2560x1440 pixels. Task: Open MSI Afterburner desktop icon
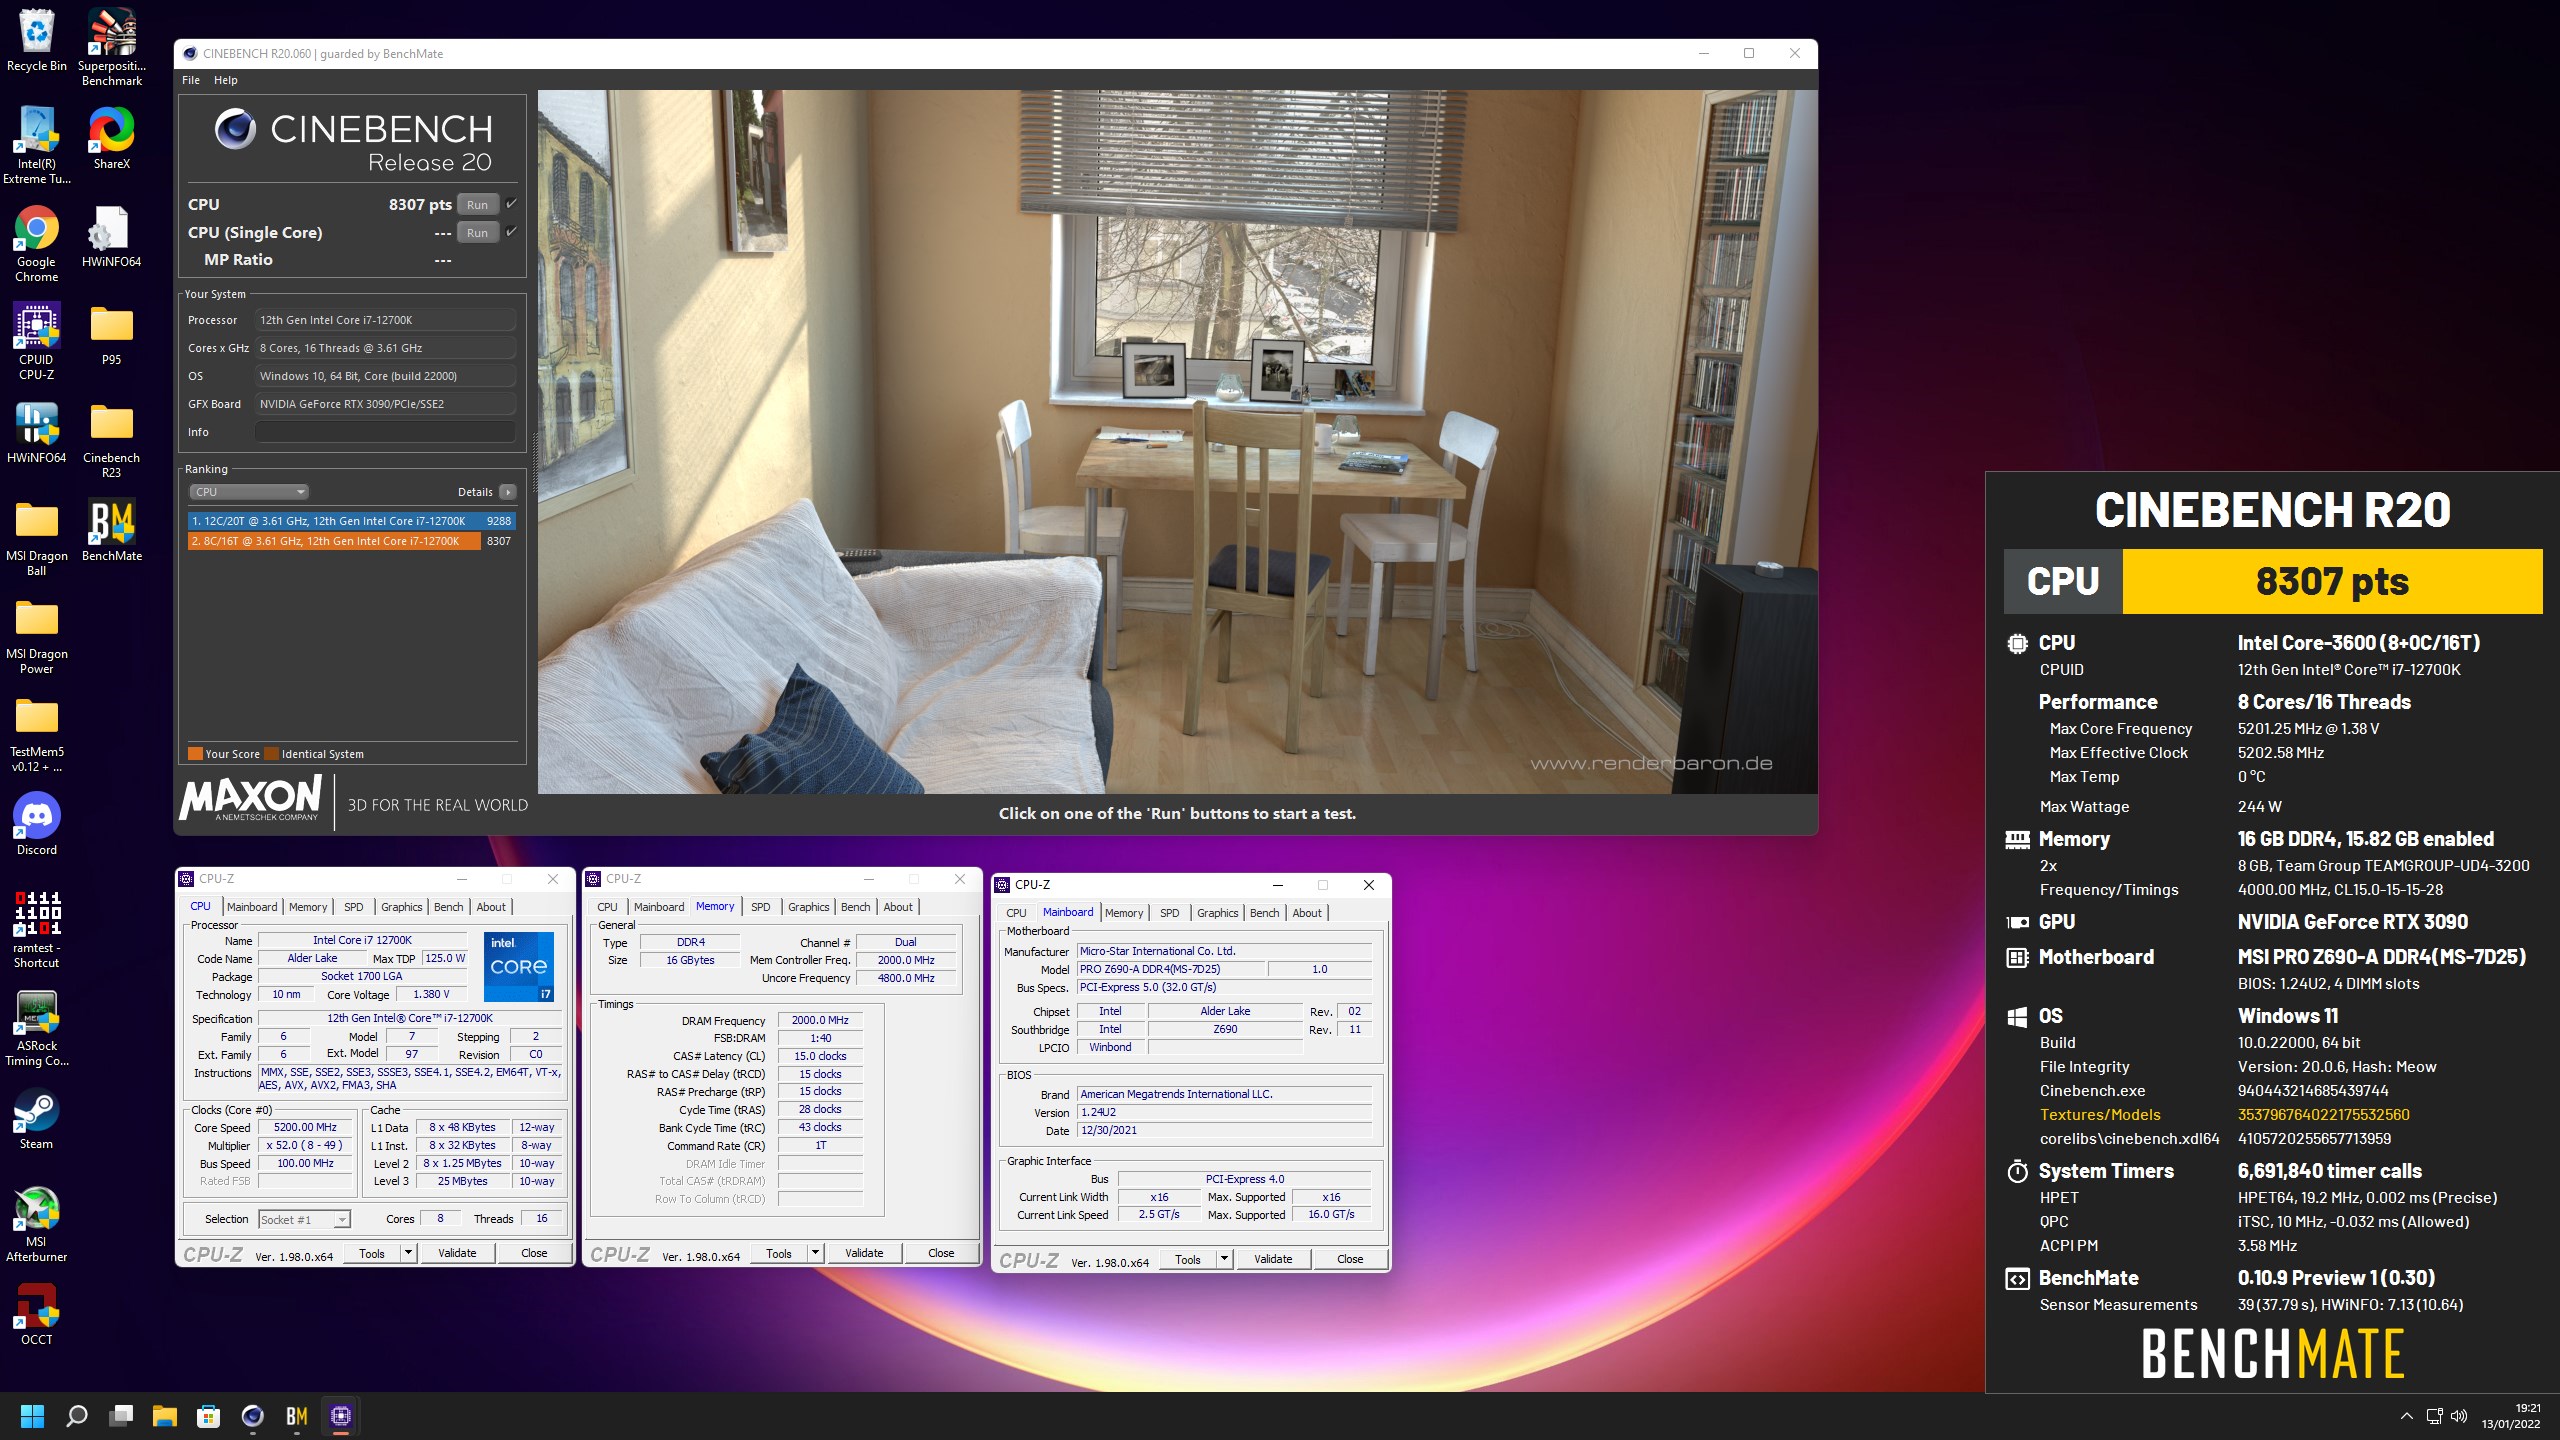pos(37,1224)
